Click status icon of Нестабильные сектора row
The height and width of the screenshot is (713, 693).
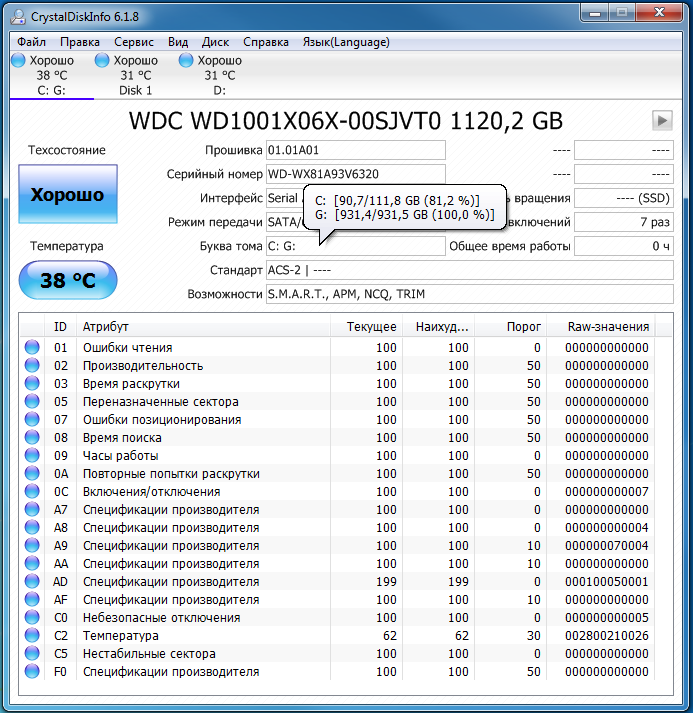coord(32,653)
